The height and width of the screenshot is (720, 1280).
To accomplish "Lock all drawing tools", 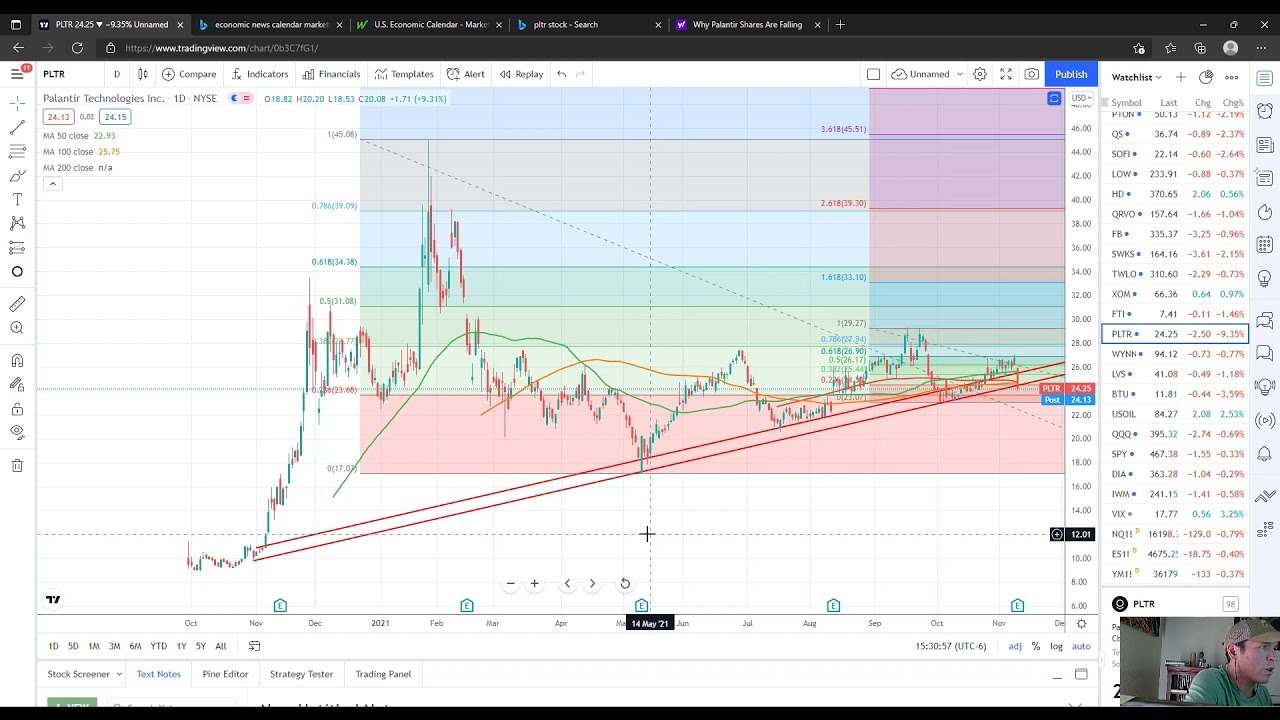I will tap(17, 408).
